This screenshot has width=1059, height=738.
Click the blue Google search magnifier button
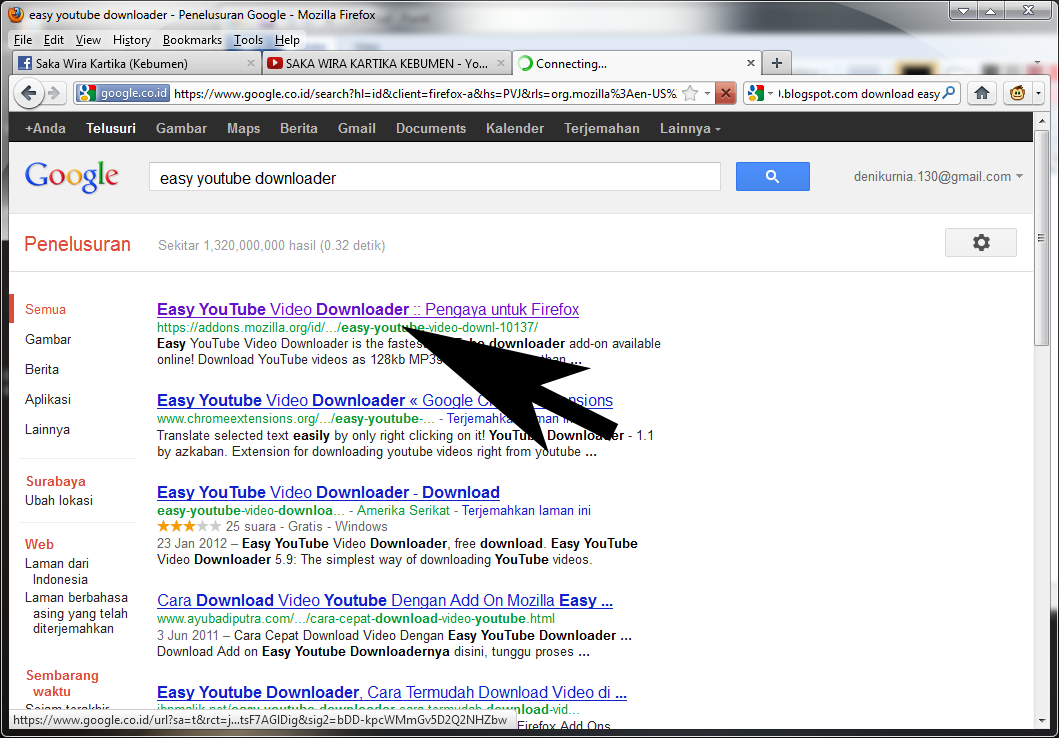point(772,176)
